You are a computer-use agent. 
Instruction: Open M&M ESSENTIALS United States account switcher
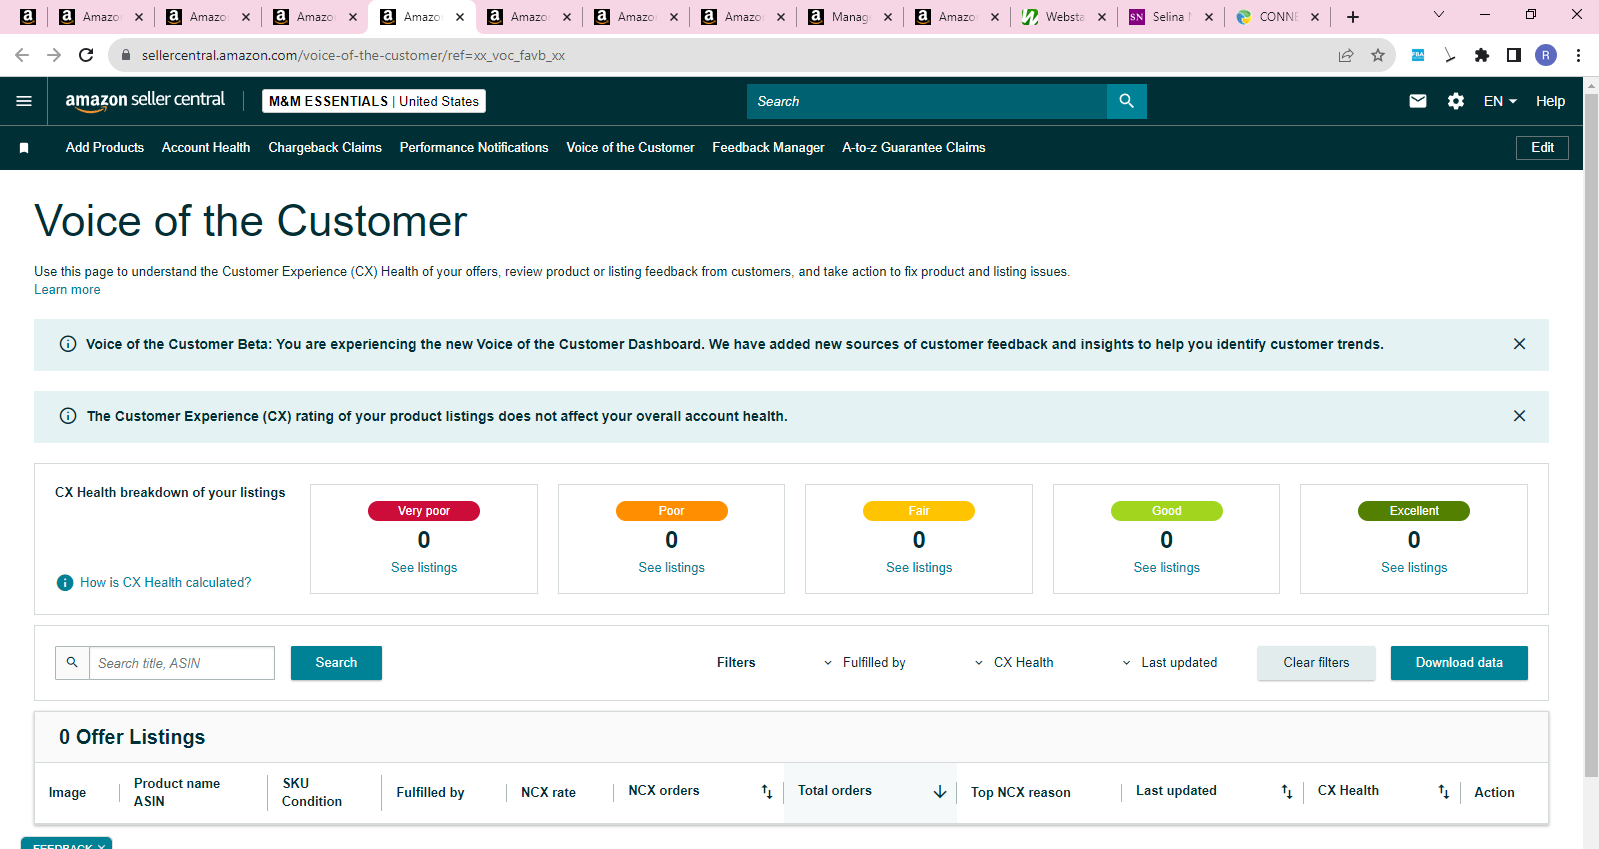374,101
